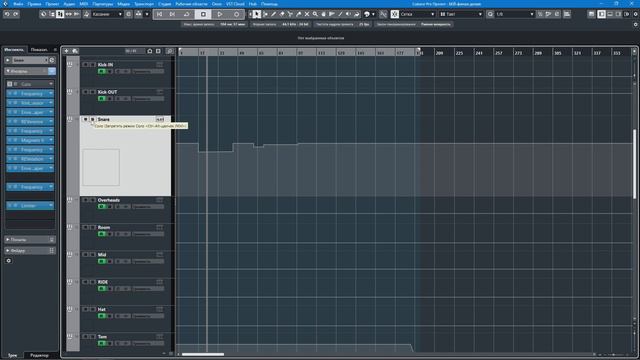This screenshot has width=640, height=360.
Task: Solo the Hat track
Action: tap(93, 309)
